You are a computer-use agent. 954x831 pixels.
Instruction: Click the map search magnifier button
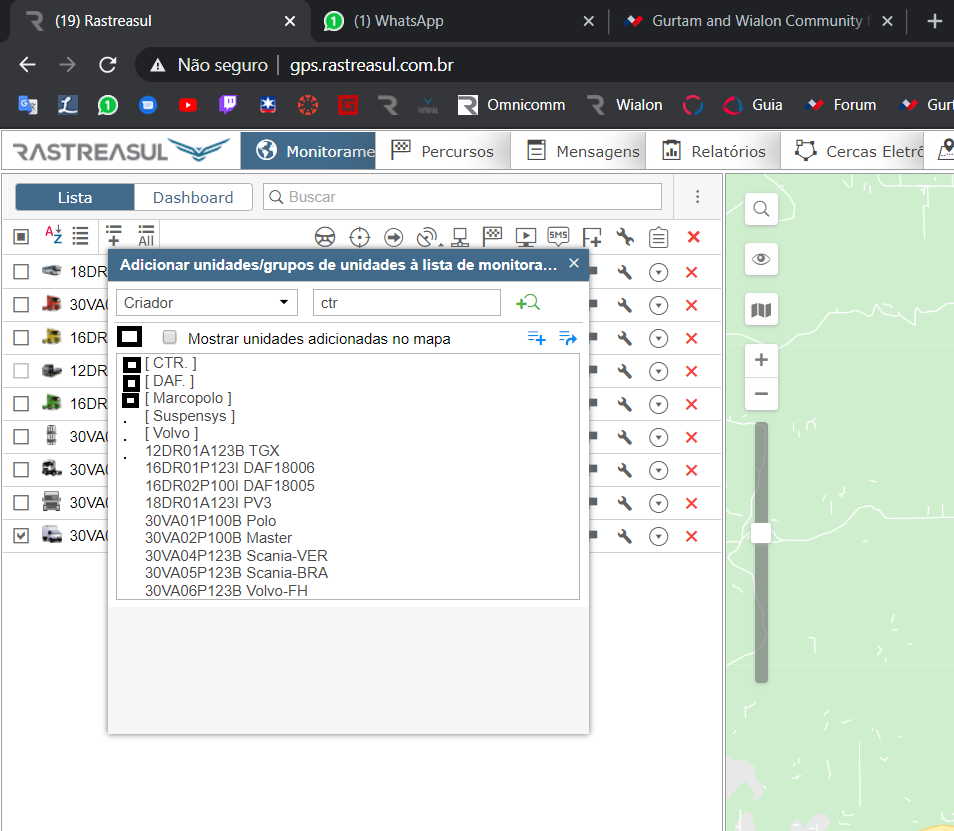click(761, 209)
